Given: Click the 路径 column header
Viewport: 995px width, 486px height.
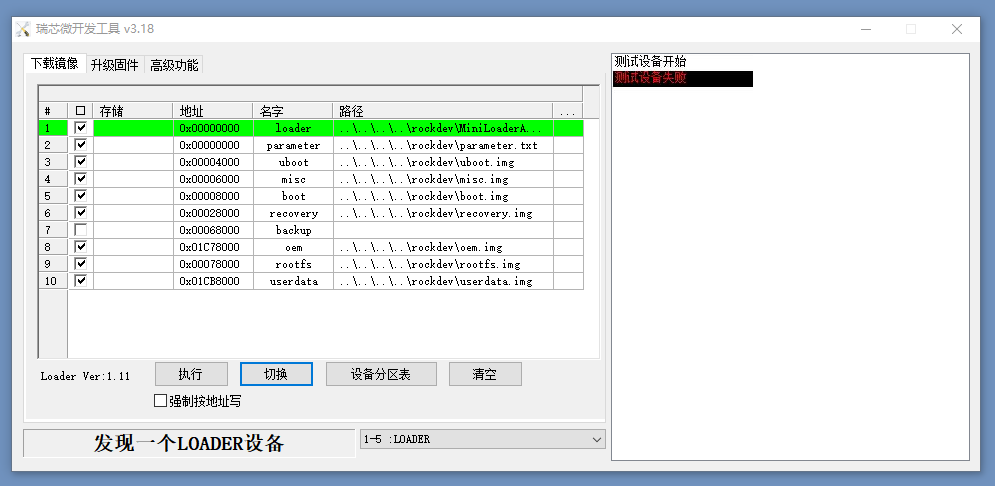Looking at the screenshot, I should (x=442, y=112).
